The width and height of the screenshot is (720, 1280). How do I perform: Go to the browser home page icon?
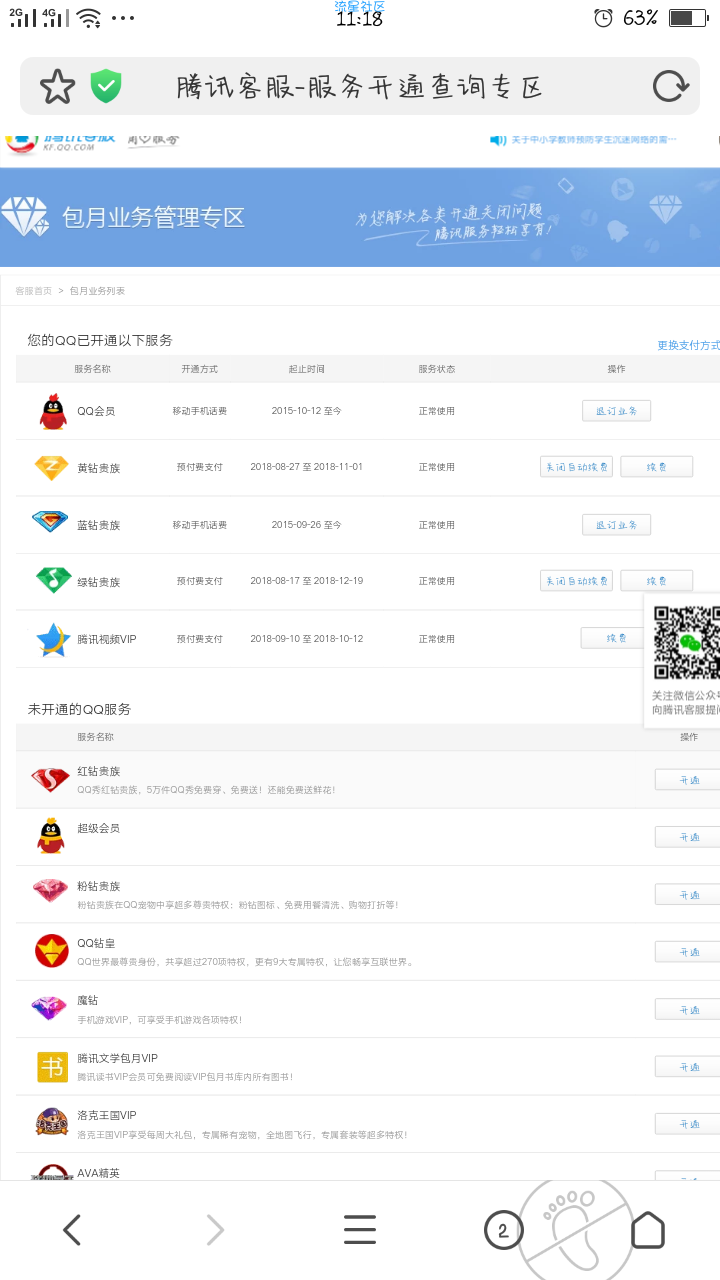648,1229
